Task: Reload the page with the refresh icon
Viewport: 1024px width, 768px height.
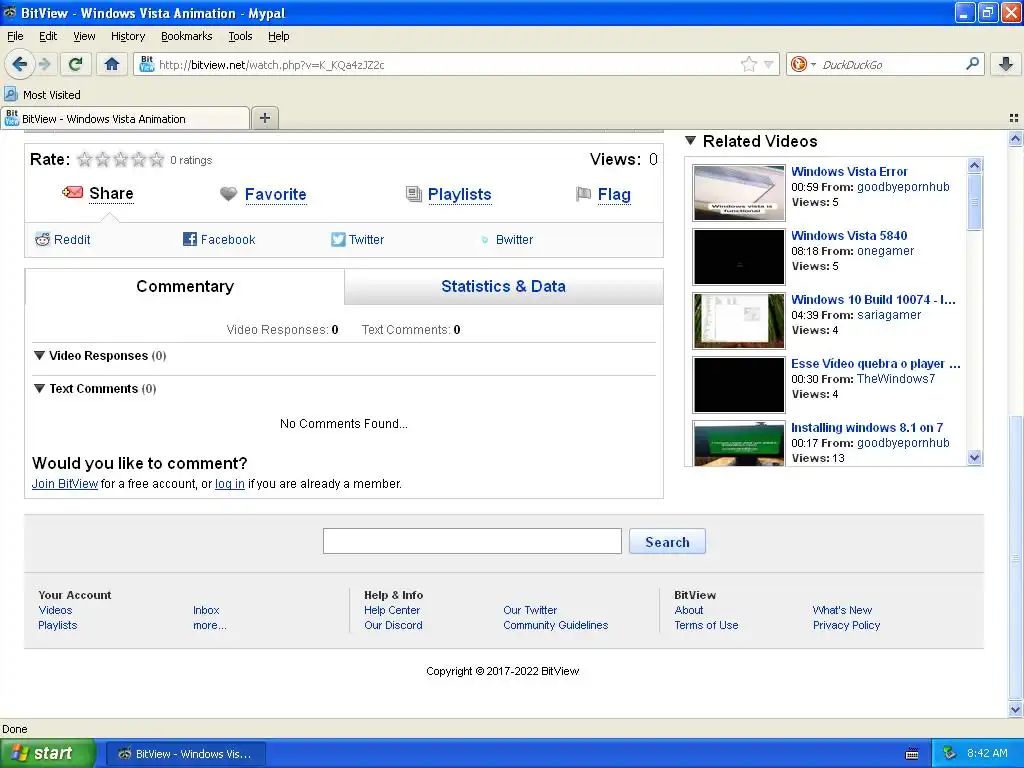Action: pos(75,64)
